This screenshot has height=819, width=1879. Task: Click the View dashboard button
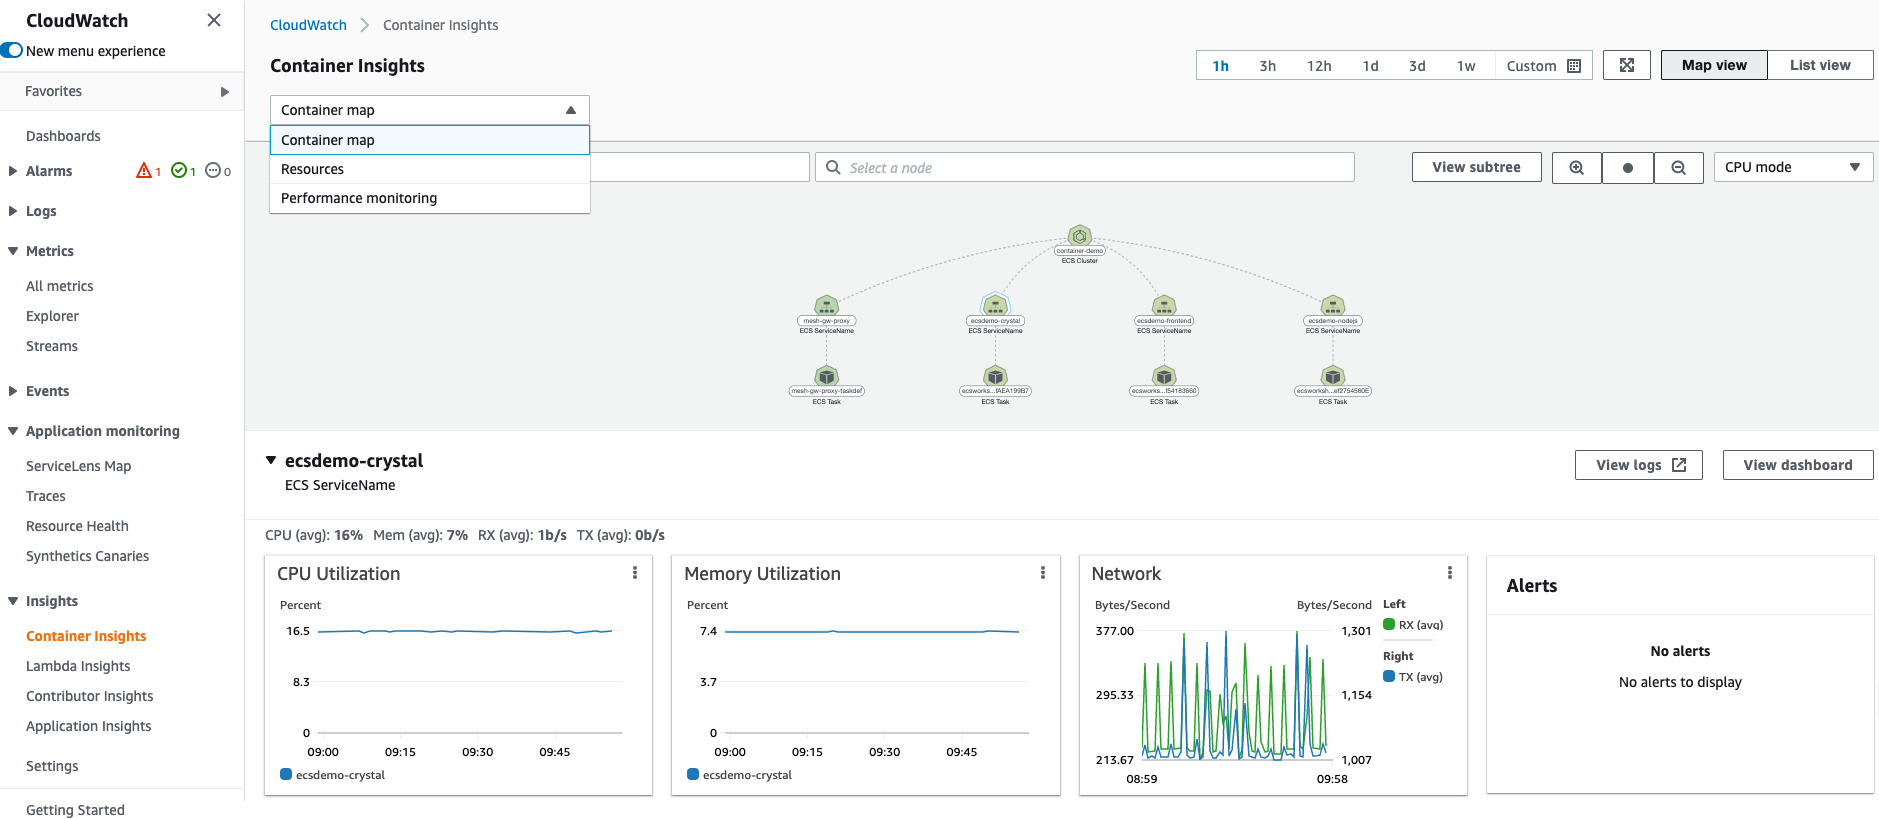click(x=1797, y=465)
